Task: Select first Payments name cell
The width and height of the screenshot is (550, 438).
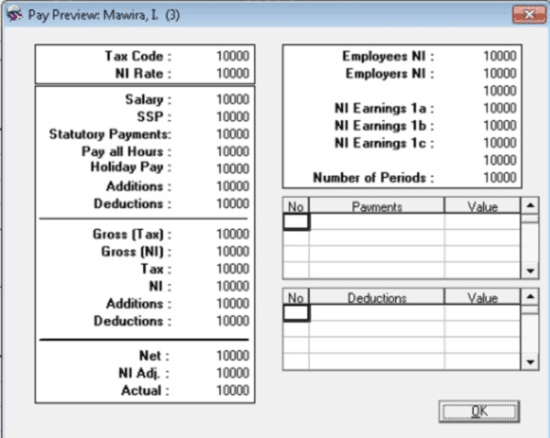Action: point(377,222)
